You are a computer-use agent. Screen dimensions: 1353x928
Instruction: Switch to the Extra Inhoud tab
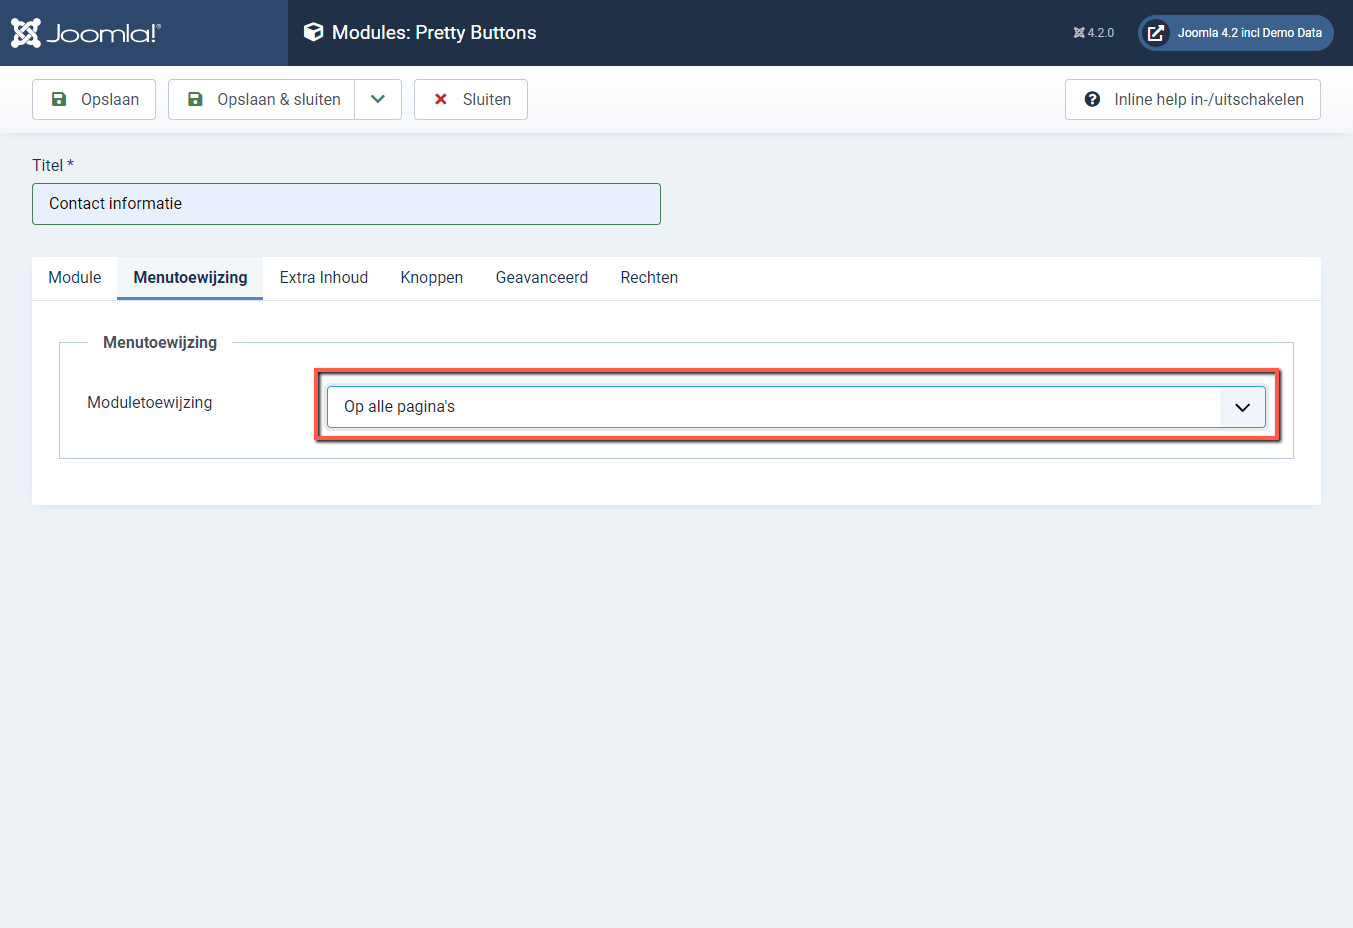[323, 277]
